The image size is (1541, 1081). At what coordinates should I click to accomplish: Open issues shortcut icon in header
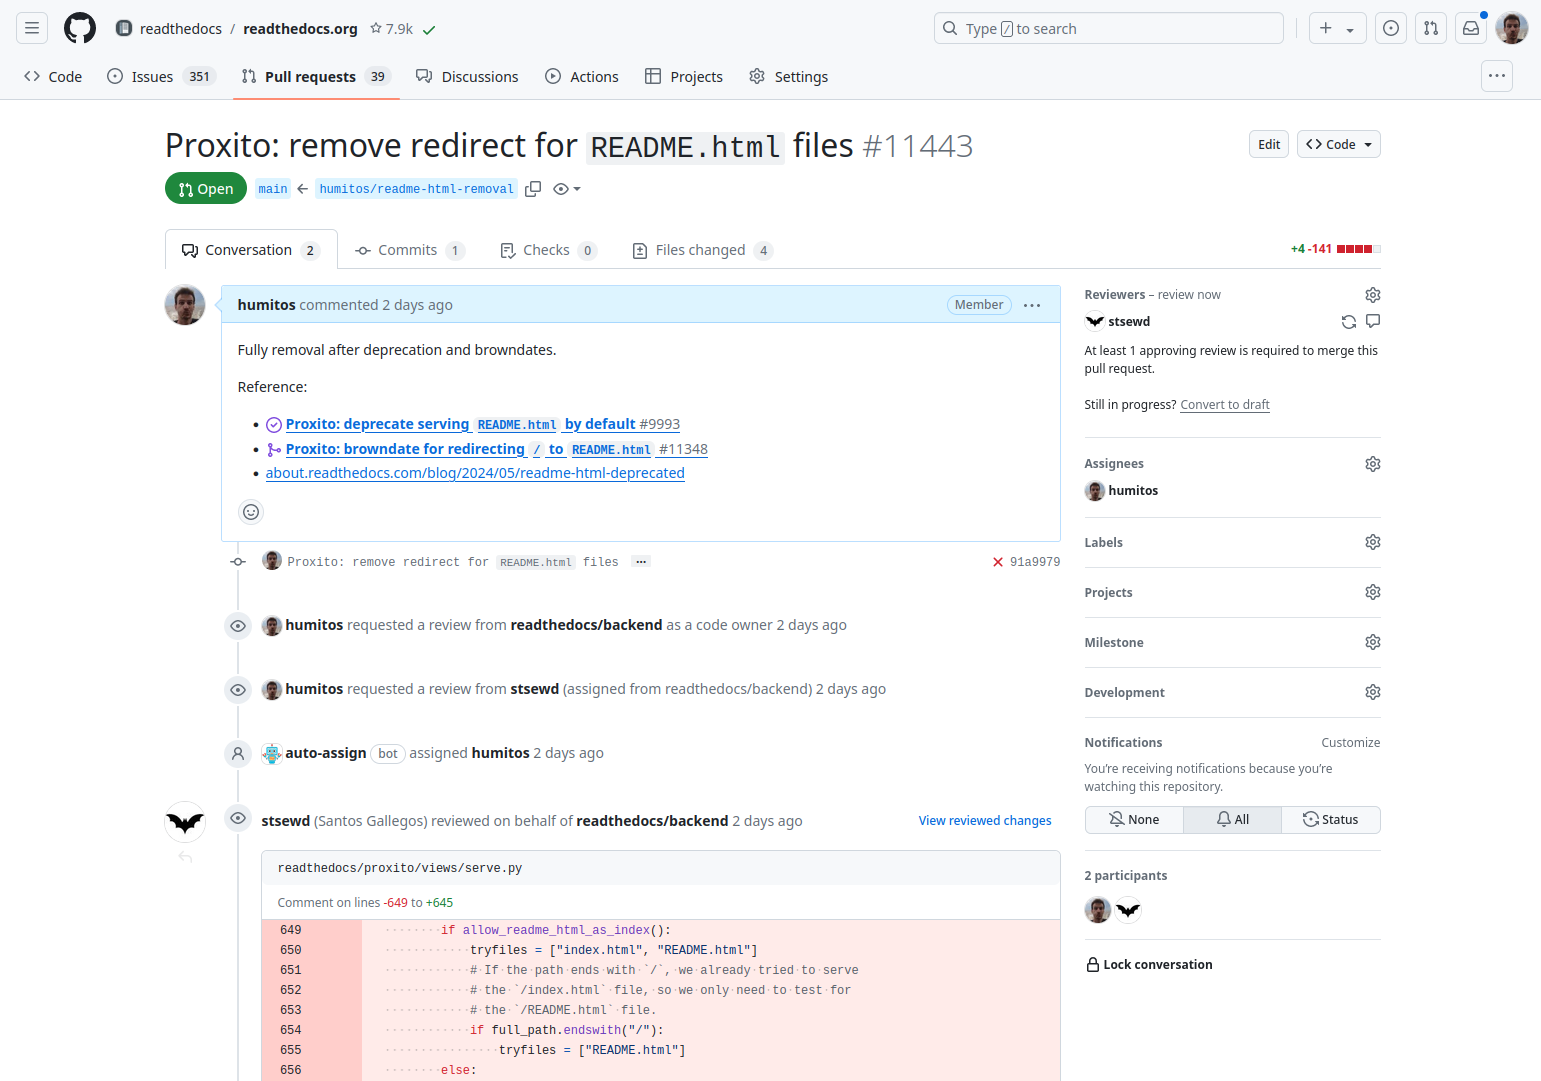1391,28
